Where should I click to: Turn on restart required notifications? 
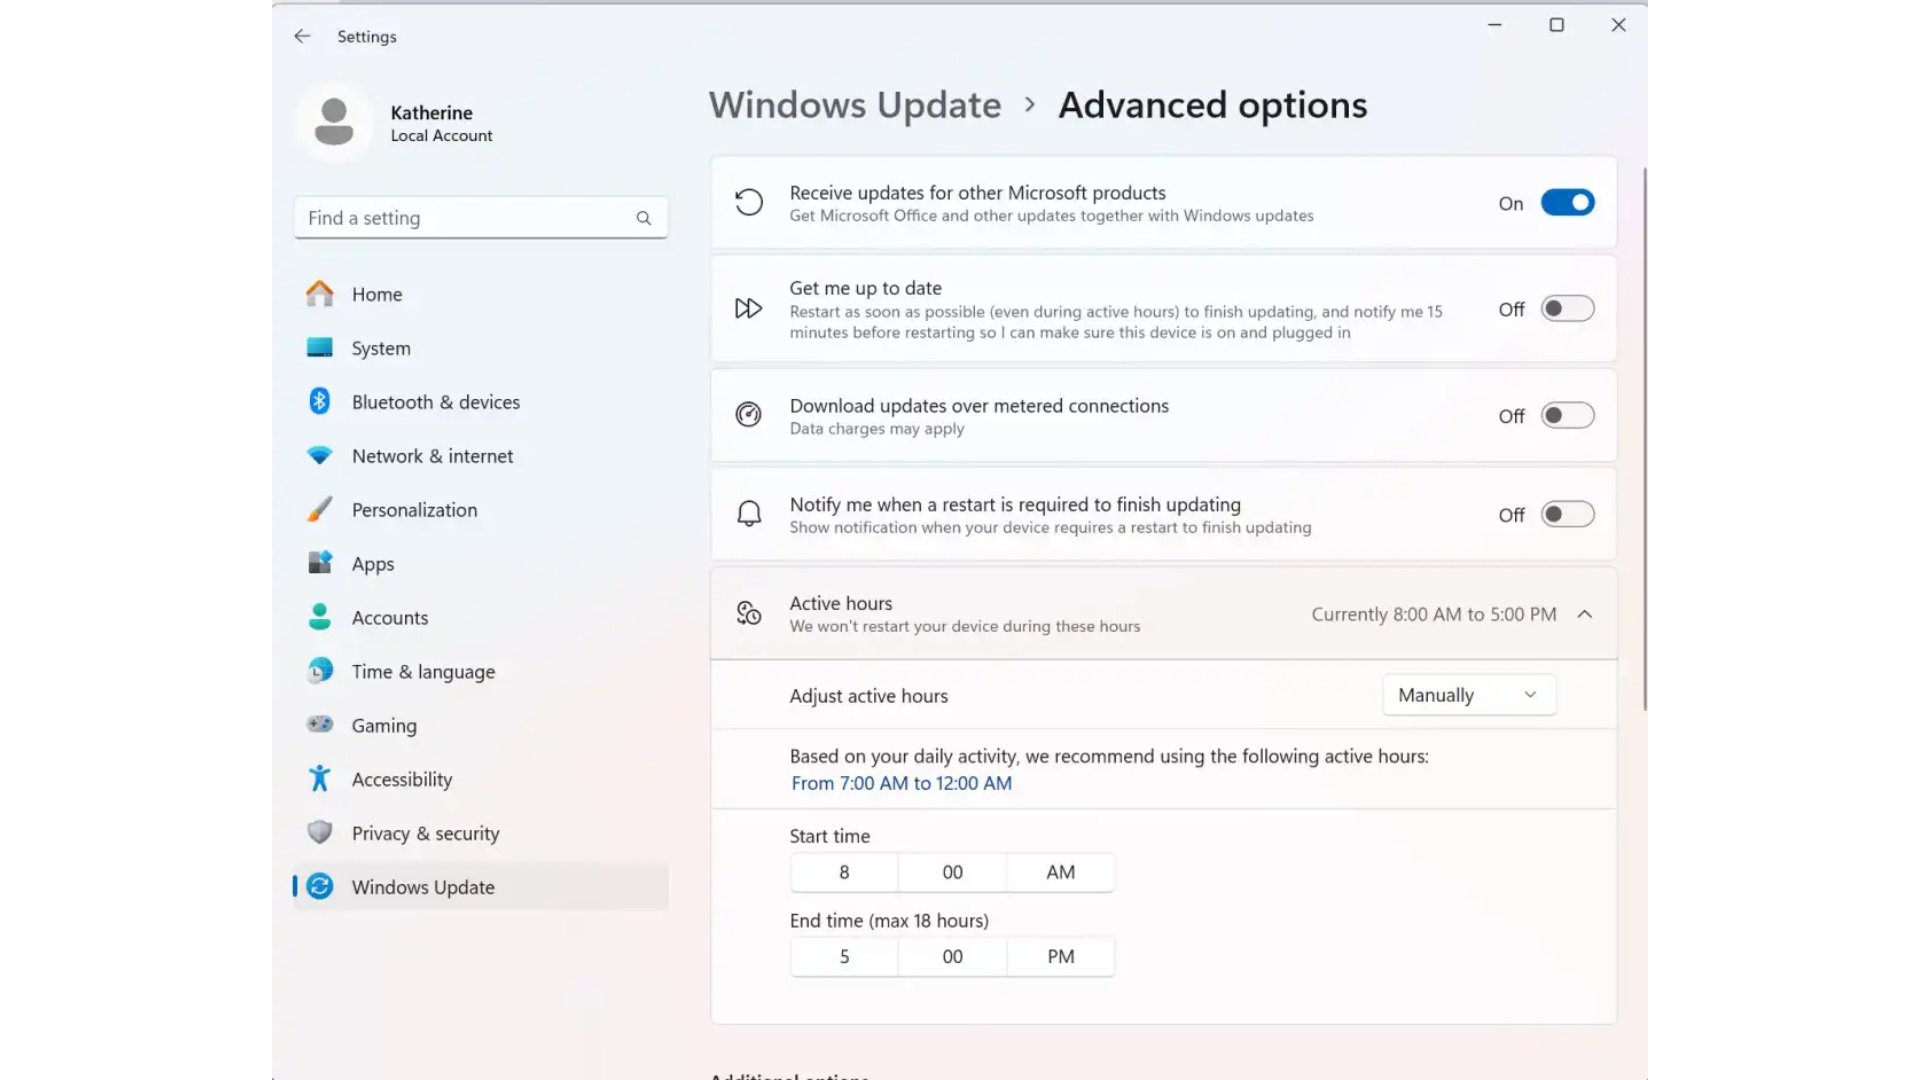pyautogui.click(x=1567, y=514)
